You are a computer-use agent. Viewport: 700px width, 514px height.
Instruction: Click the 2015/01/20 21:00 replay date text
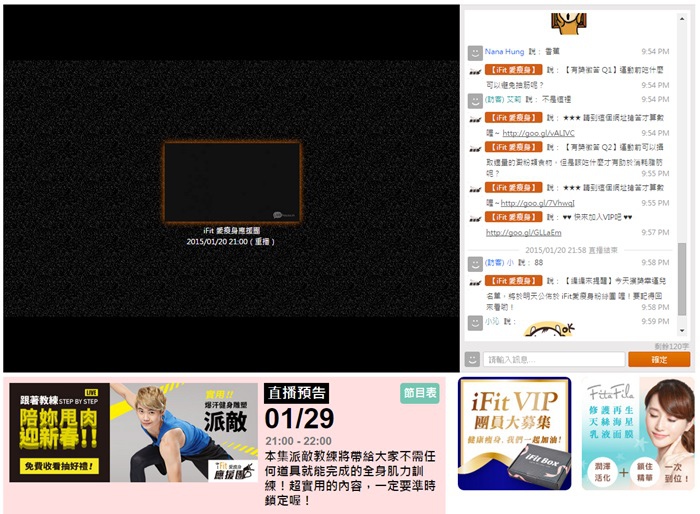[x=230, y=242]
